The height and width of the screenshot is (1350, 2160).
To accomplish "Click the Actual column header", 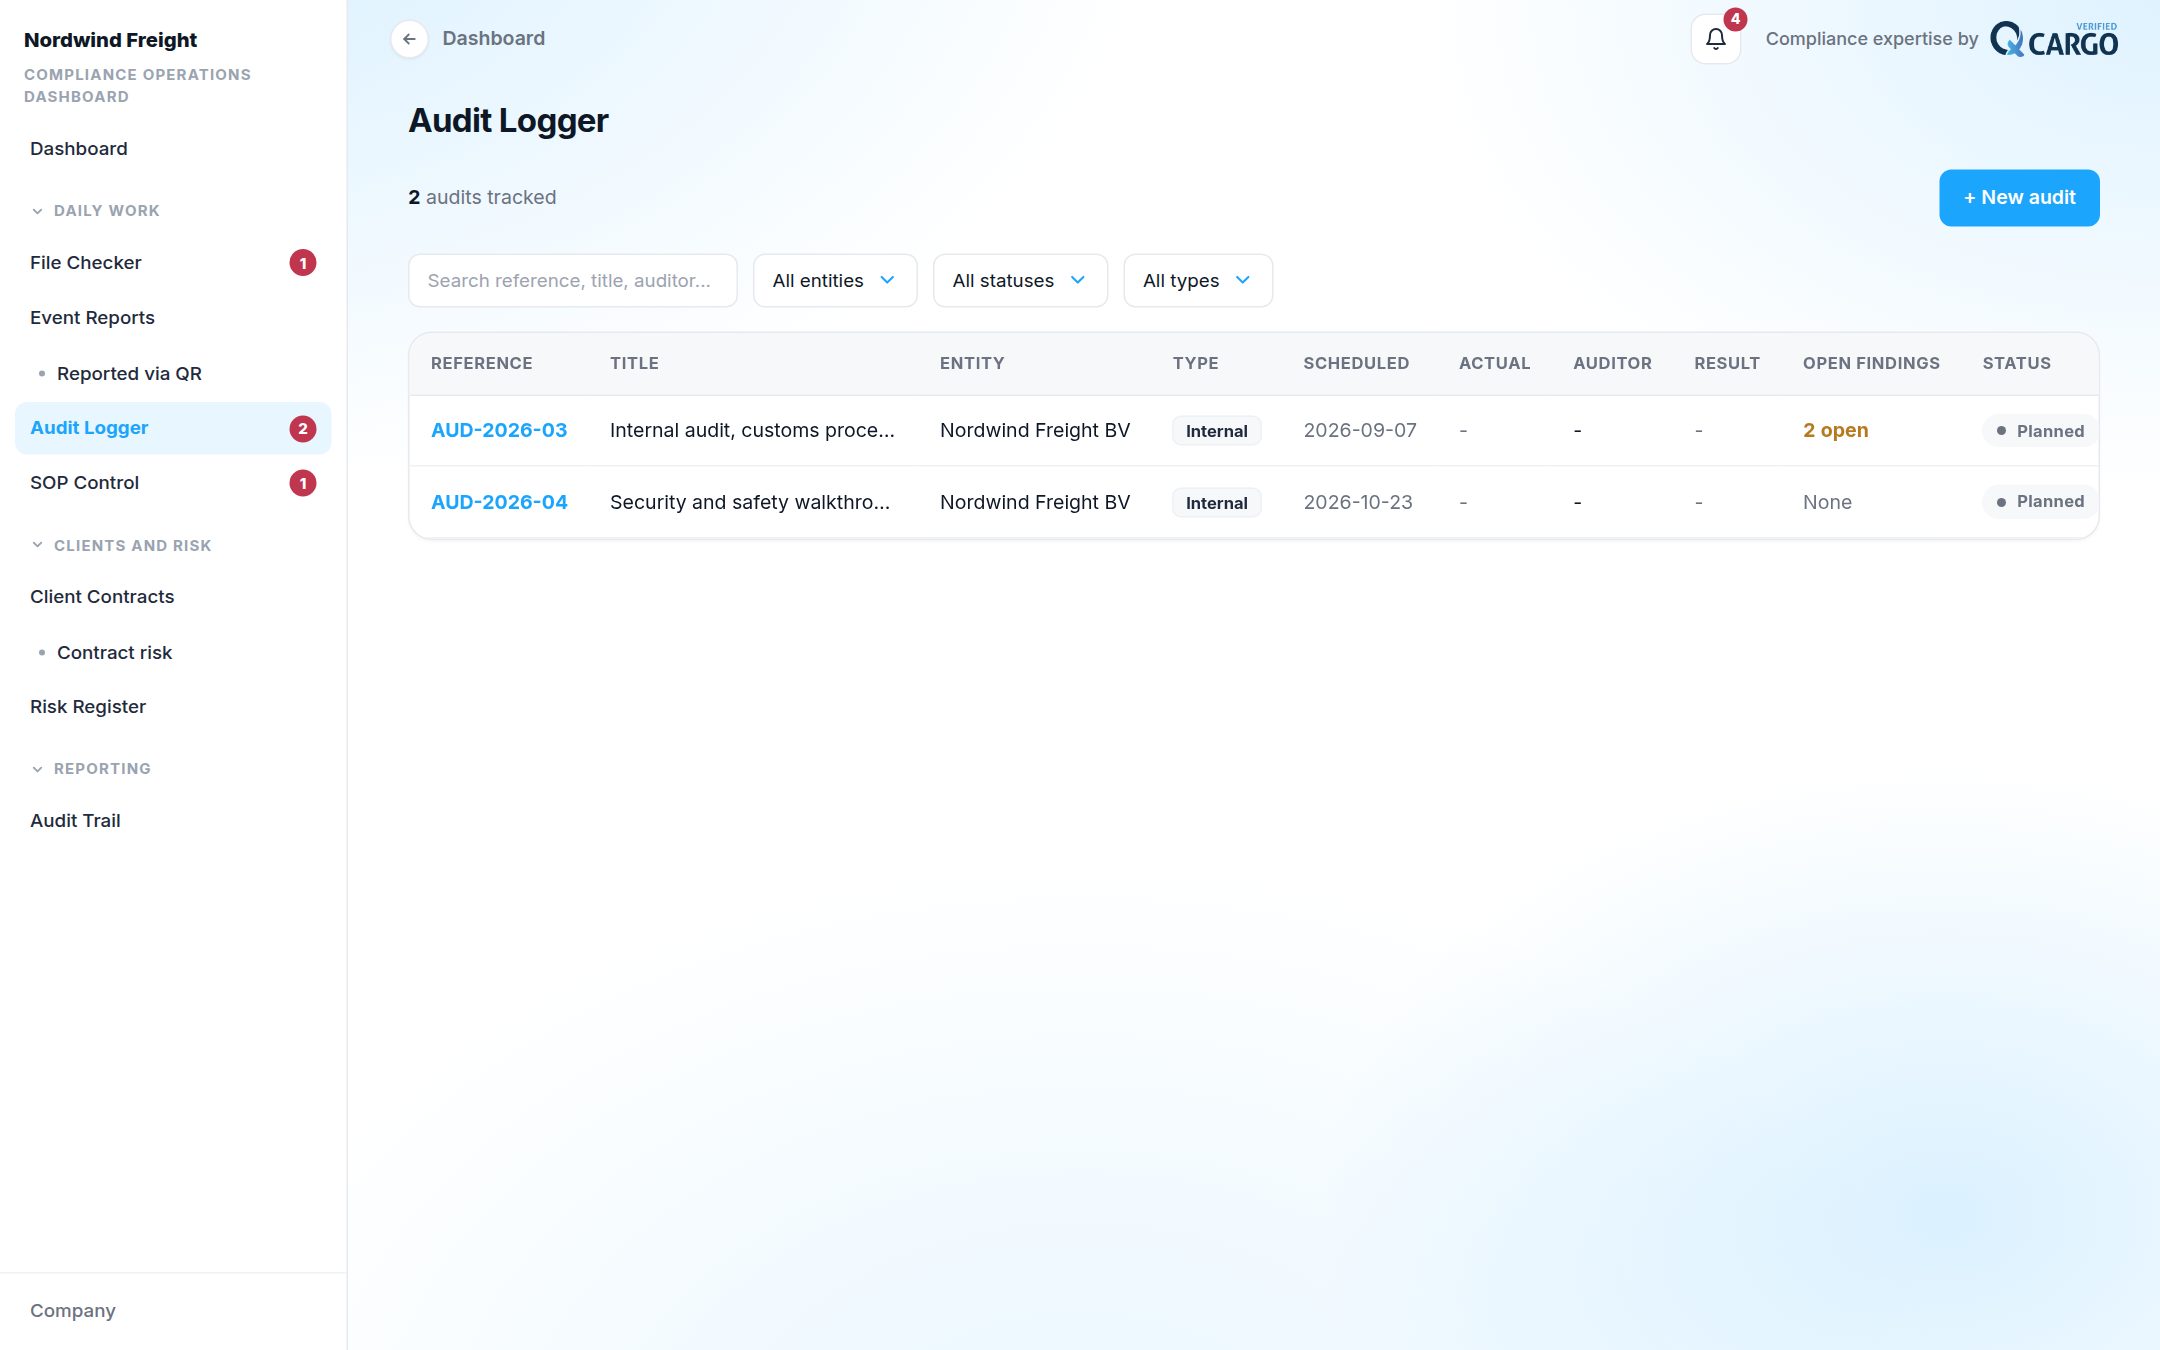I will click(x=1495, y=363).
